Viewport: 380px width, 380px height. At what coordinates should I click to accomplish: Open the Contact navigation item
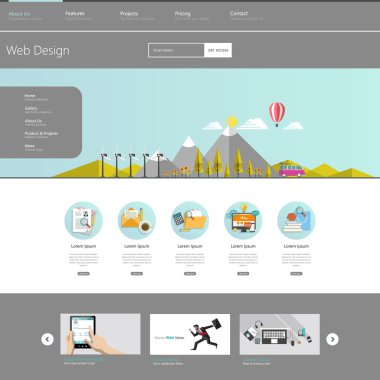tap(239, 13)
